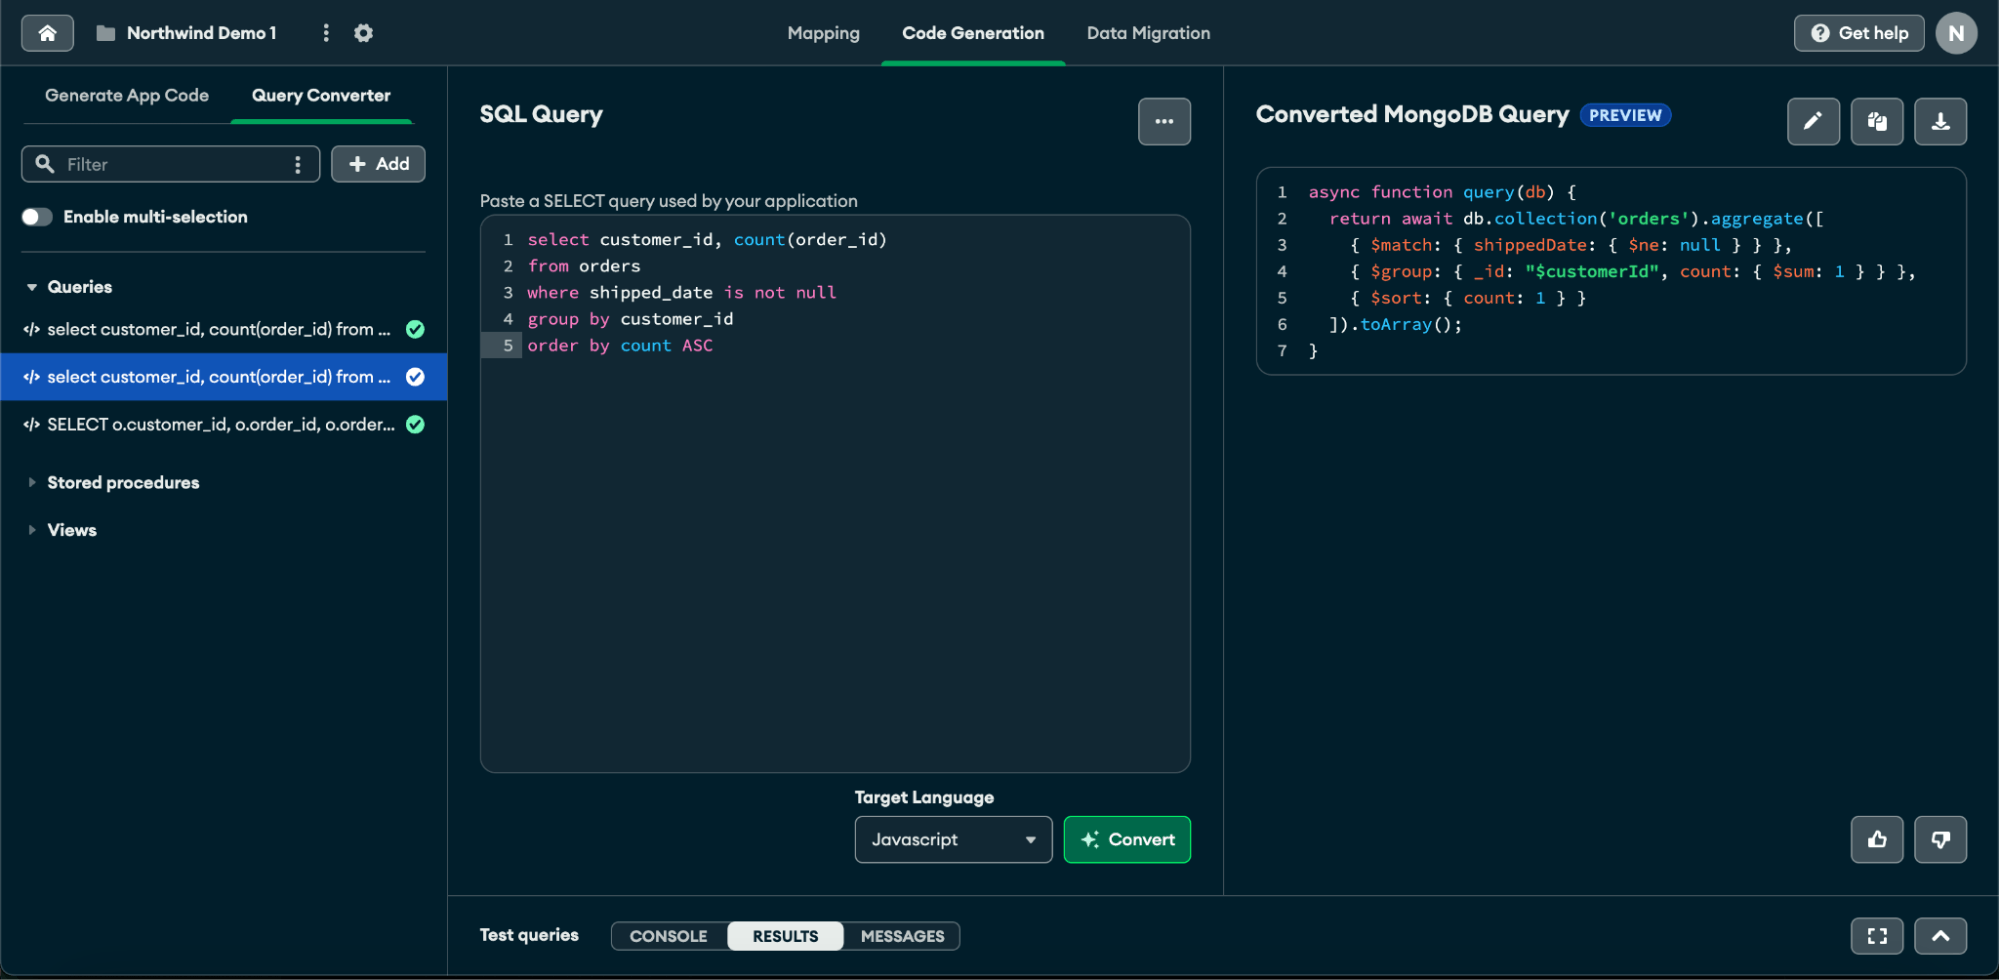The image size is (1999, 980).
Task: Click 'order by count ASC' line
Action: 620,346
